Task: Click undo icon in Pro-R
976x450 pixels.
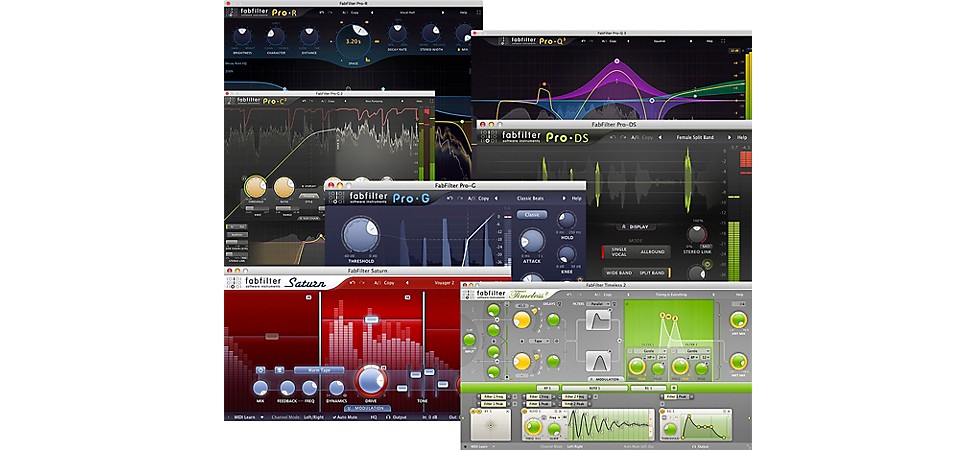Action: point(321,12)
